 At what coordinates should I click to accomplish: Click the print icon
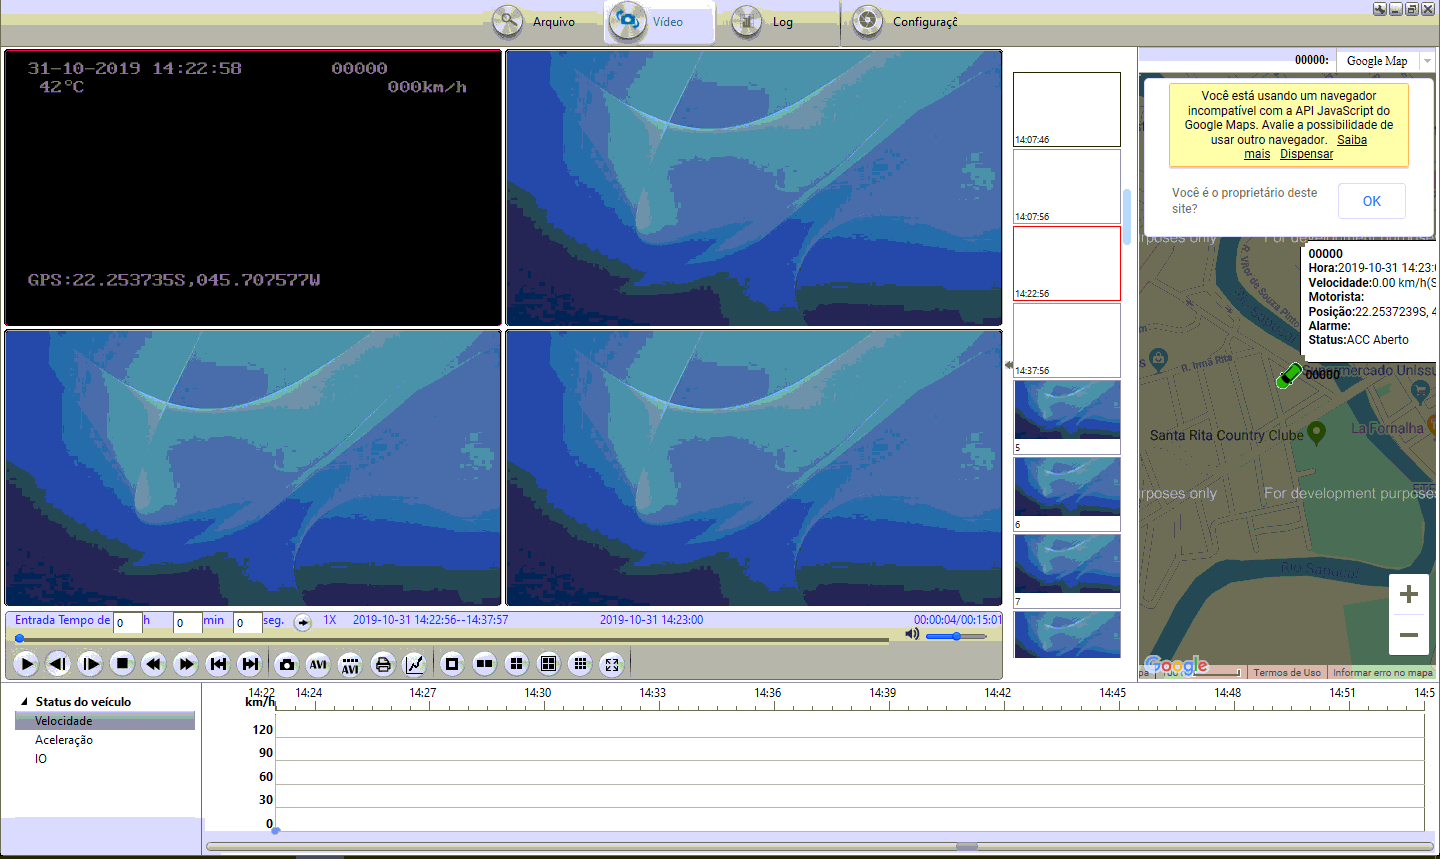(x=382, y=663)
